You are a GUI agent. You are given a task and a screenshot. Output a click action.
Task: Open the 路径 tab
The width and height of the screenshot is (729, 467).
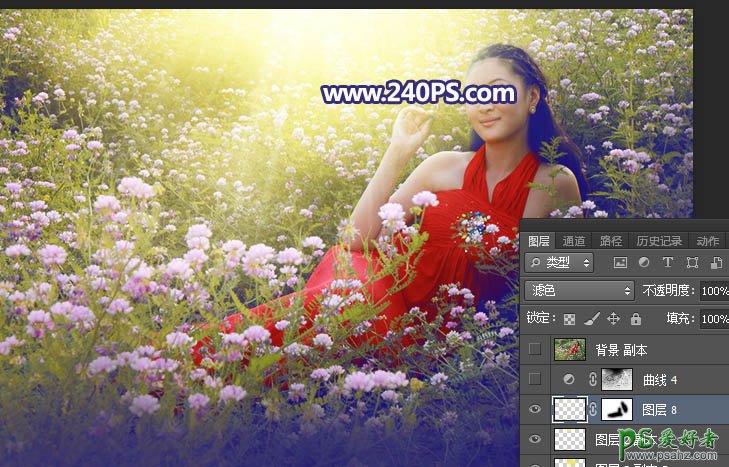[610, 241]
